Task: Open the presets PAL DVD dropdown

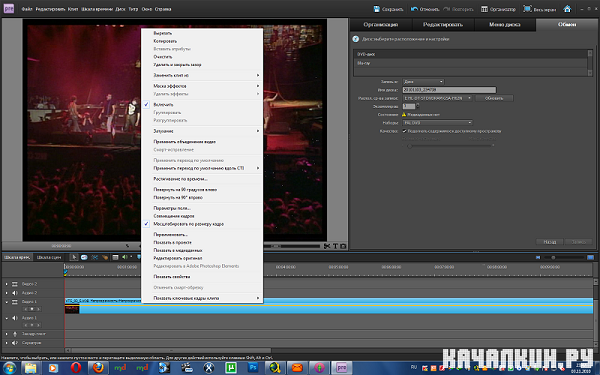Action: [438, 122]
